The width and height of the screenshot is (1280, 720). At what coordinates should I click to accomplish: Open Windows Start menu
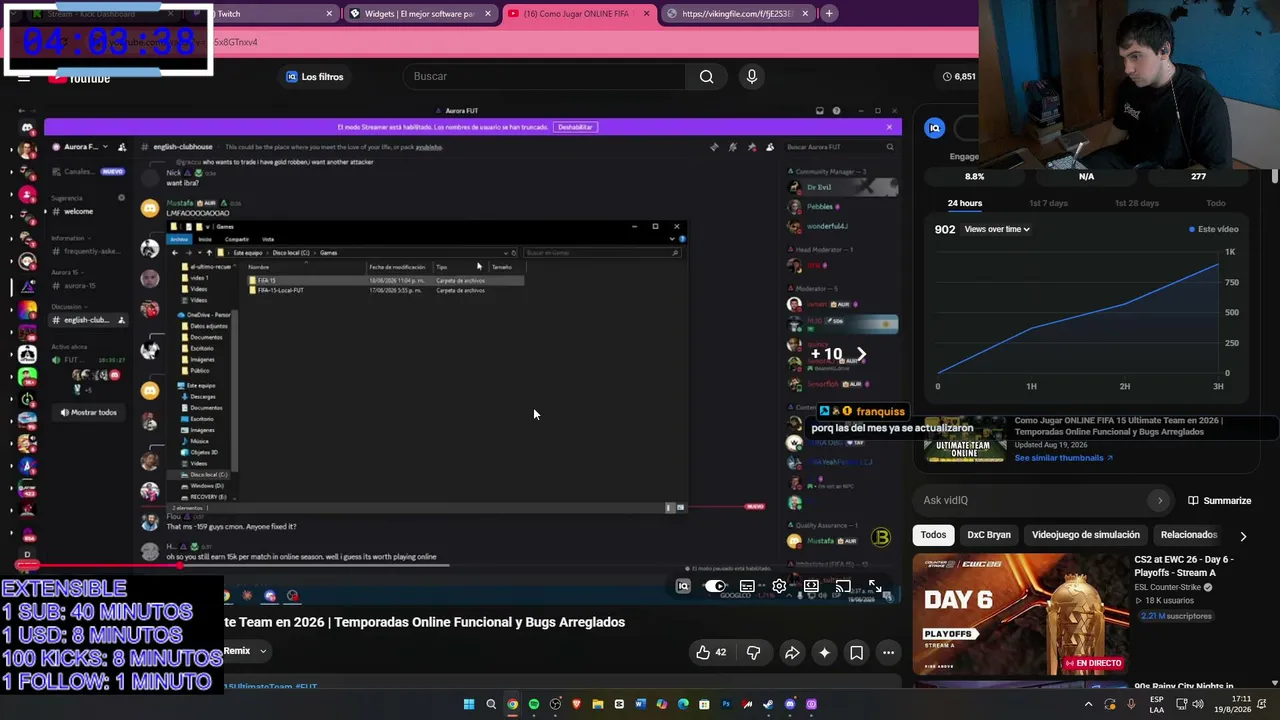tap(469, 704)
